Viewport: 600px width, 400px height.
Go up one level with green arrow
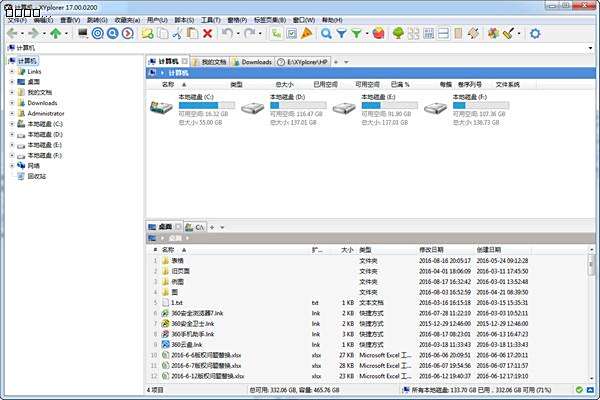pos(56,34)
